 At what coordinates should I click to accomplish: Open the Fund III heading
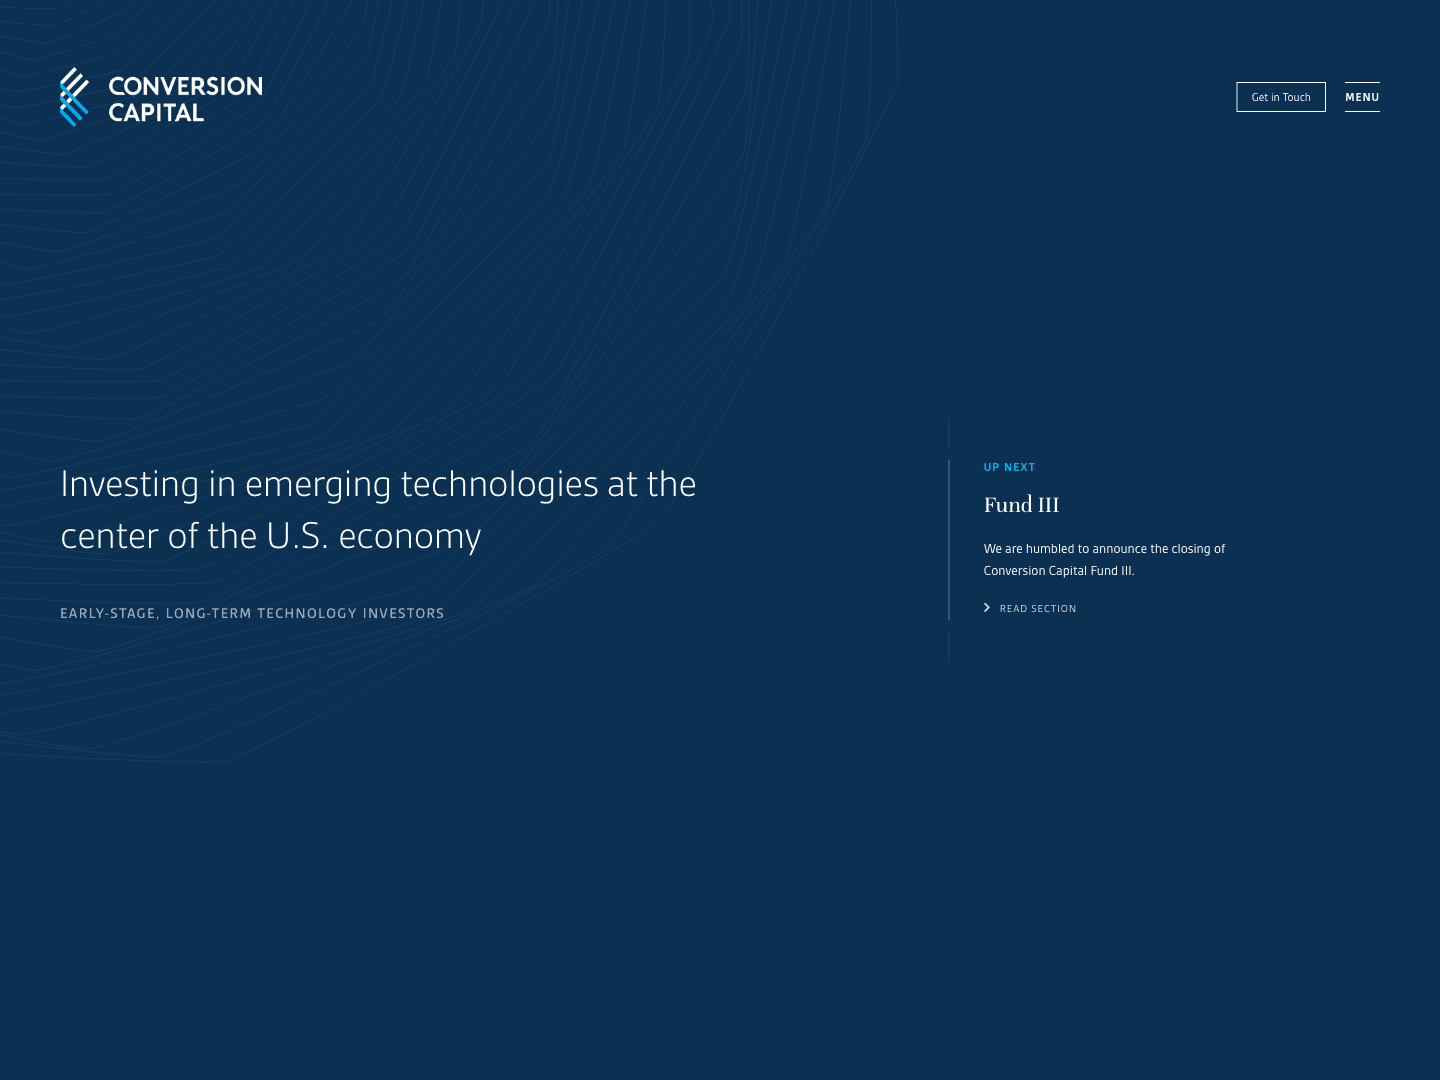coord(1021,505)
